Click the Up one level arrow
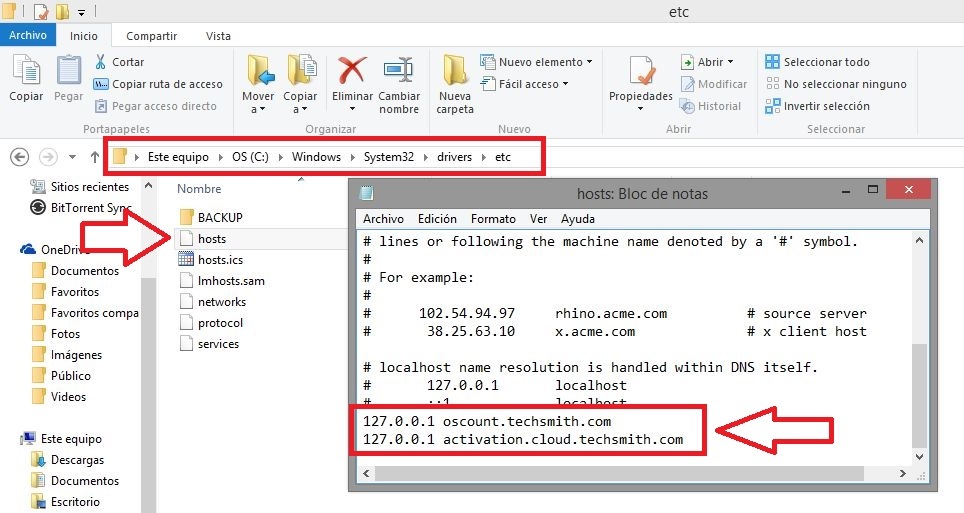The height and width of the screenshot is (513, 964). pos(95,157)
